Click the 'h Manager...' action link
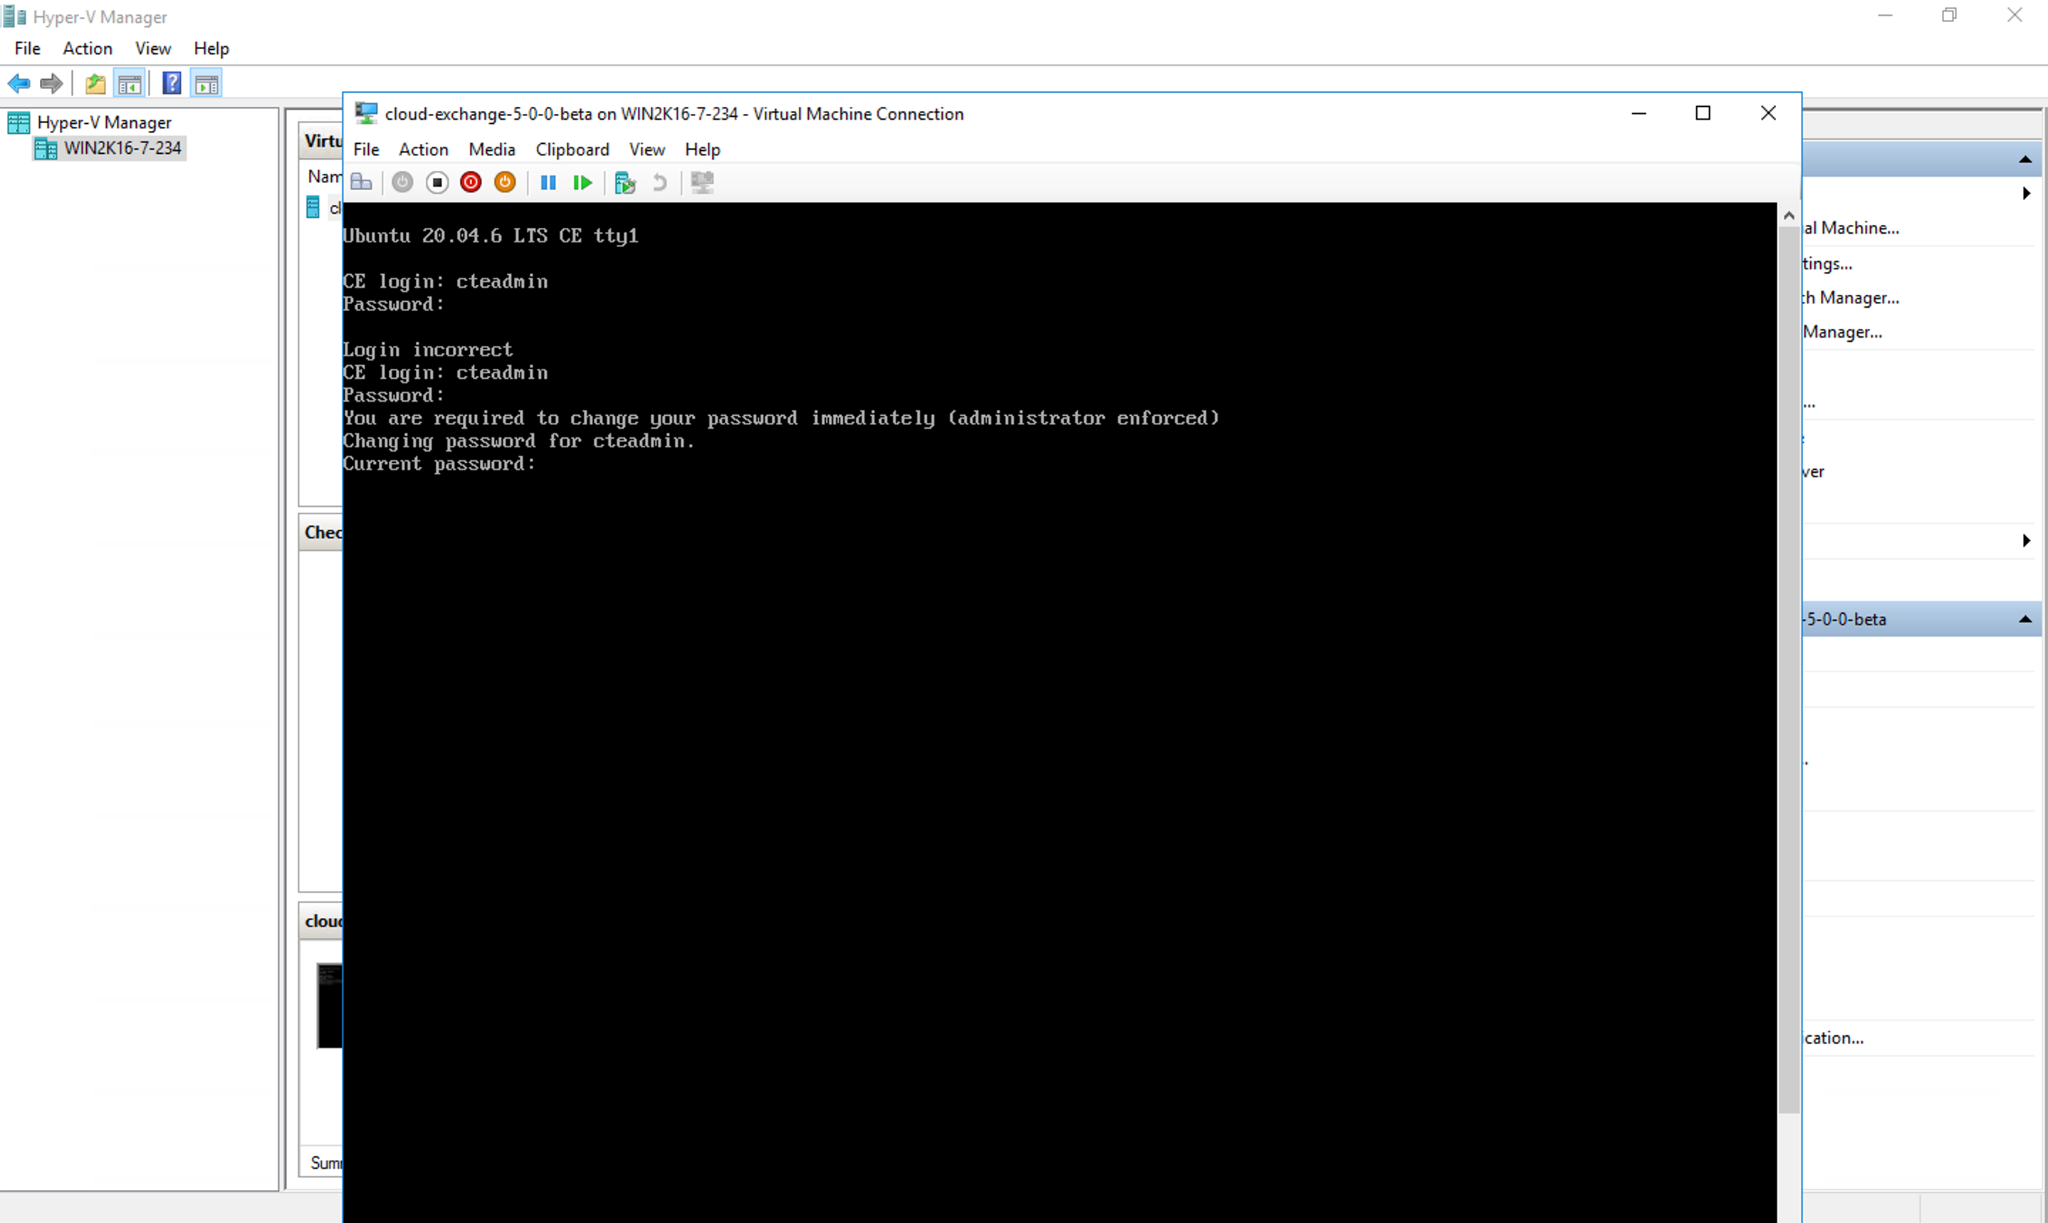The image size is (2048, 1223). (1851, 298)
